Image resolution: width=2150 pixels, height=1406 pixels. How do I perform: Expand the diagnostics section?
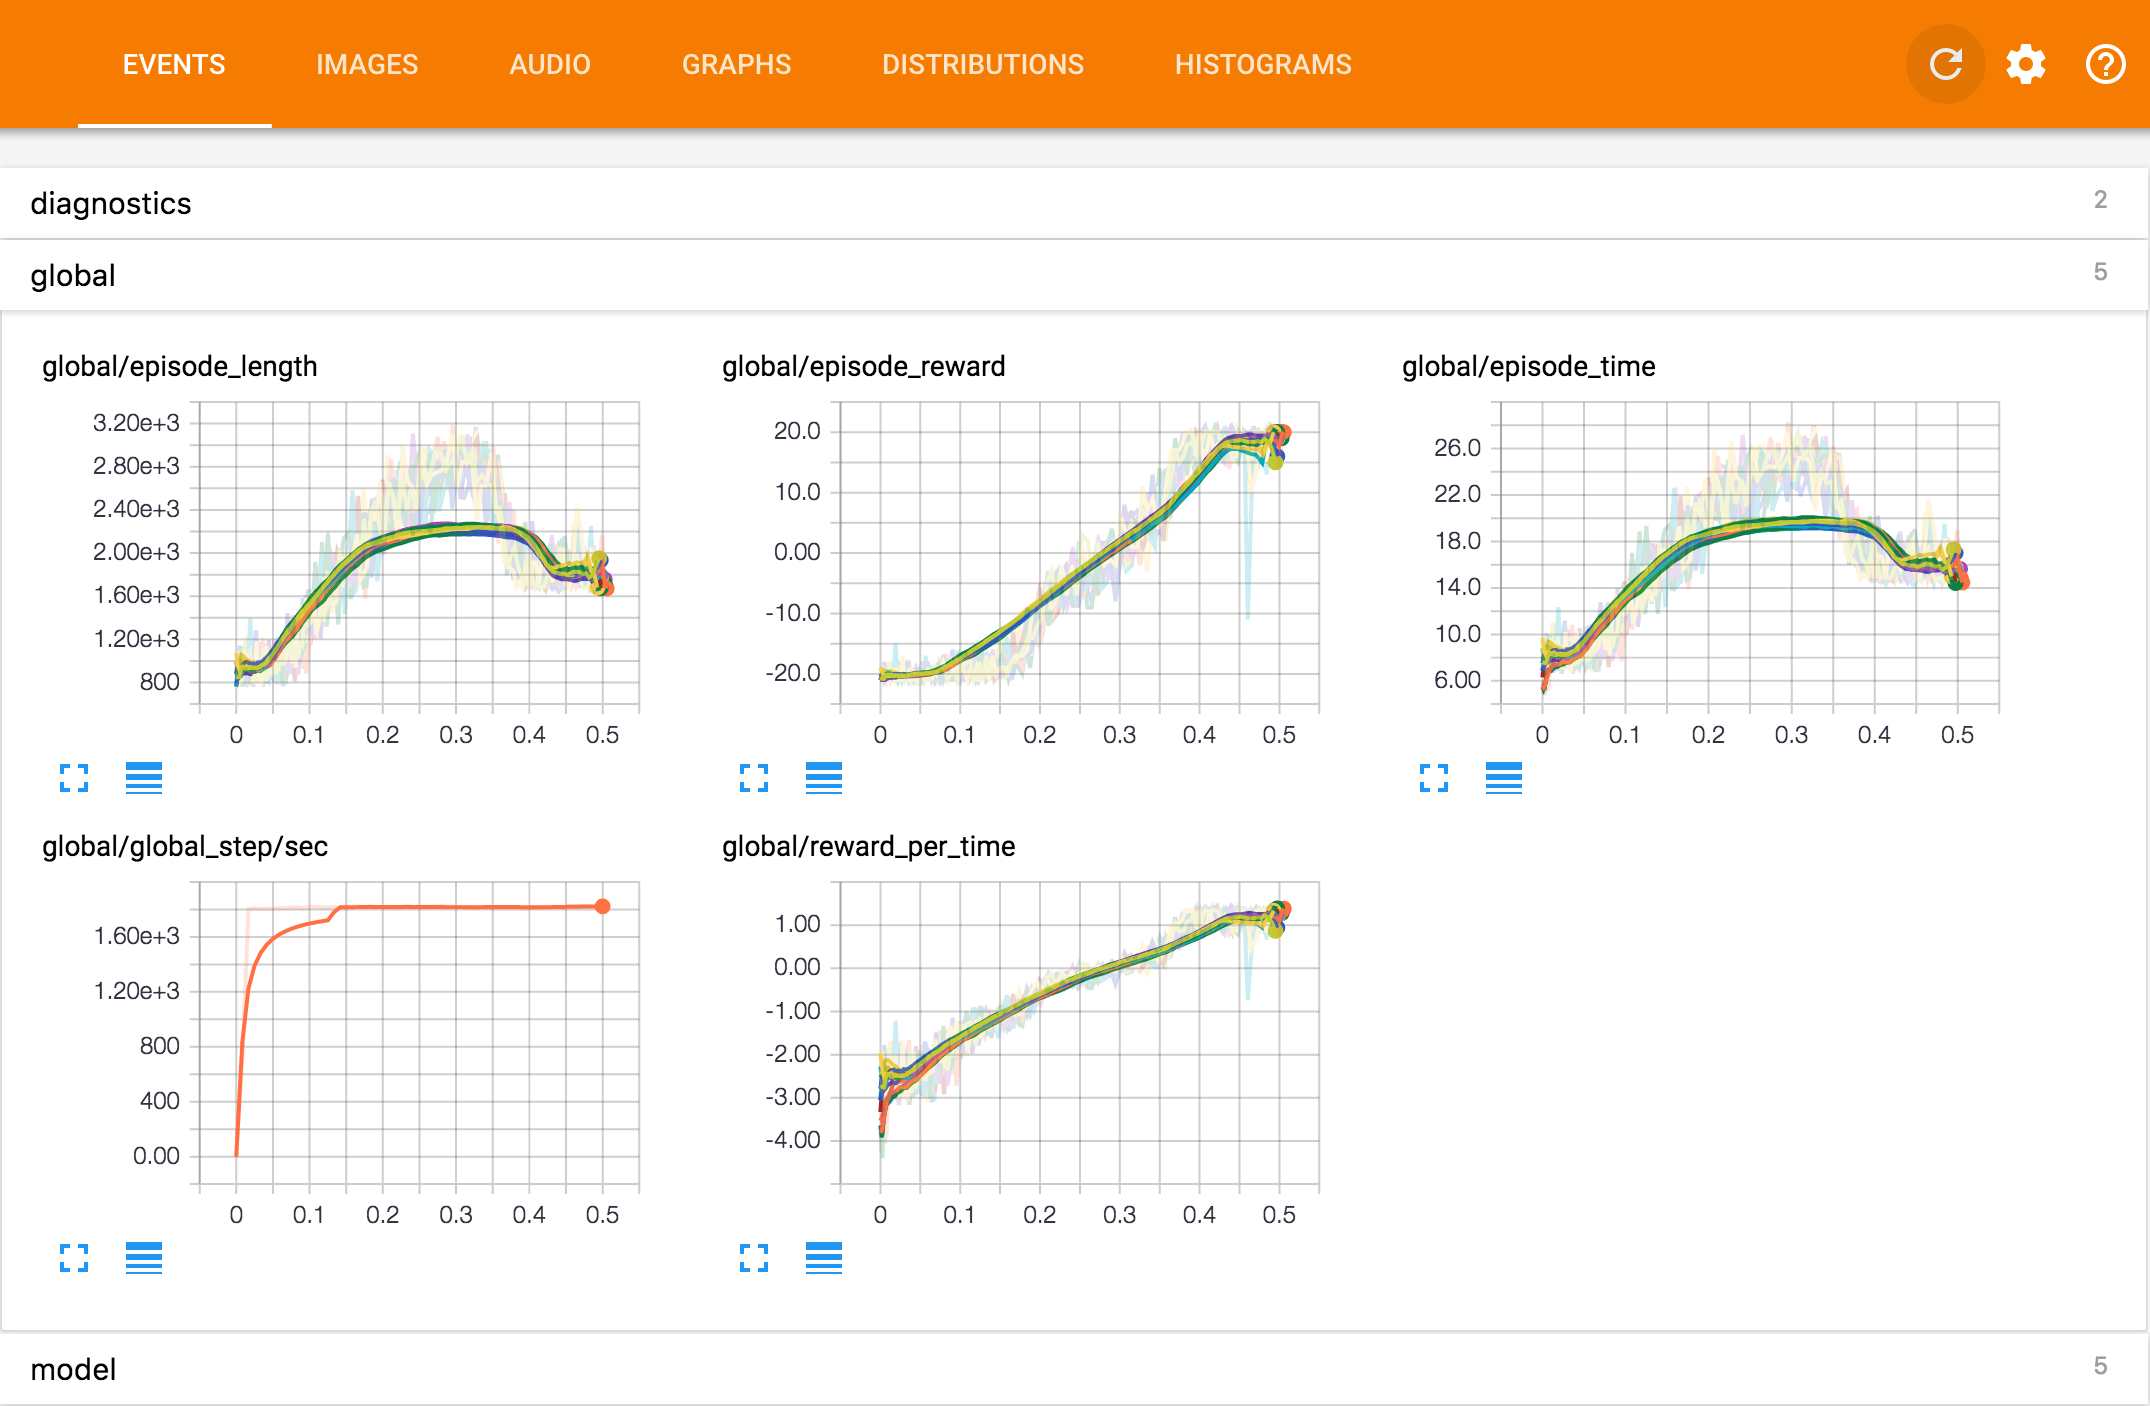1074,203
